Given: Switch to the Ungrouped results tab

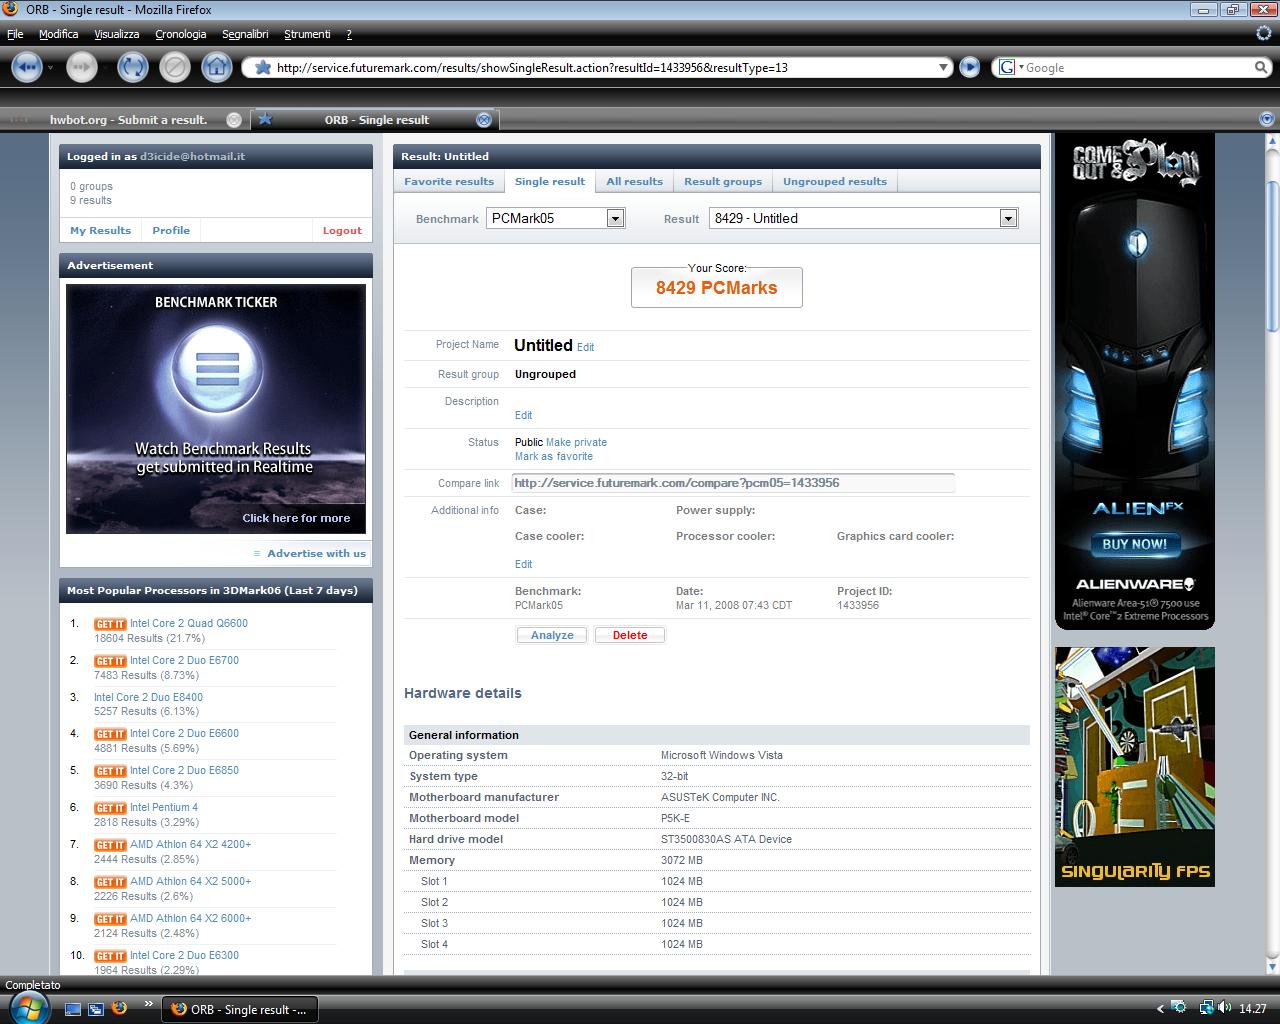Looking at the screenshot, I should pyautogui.click(x=835, y=181).
